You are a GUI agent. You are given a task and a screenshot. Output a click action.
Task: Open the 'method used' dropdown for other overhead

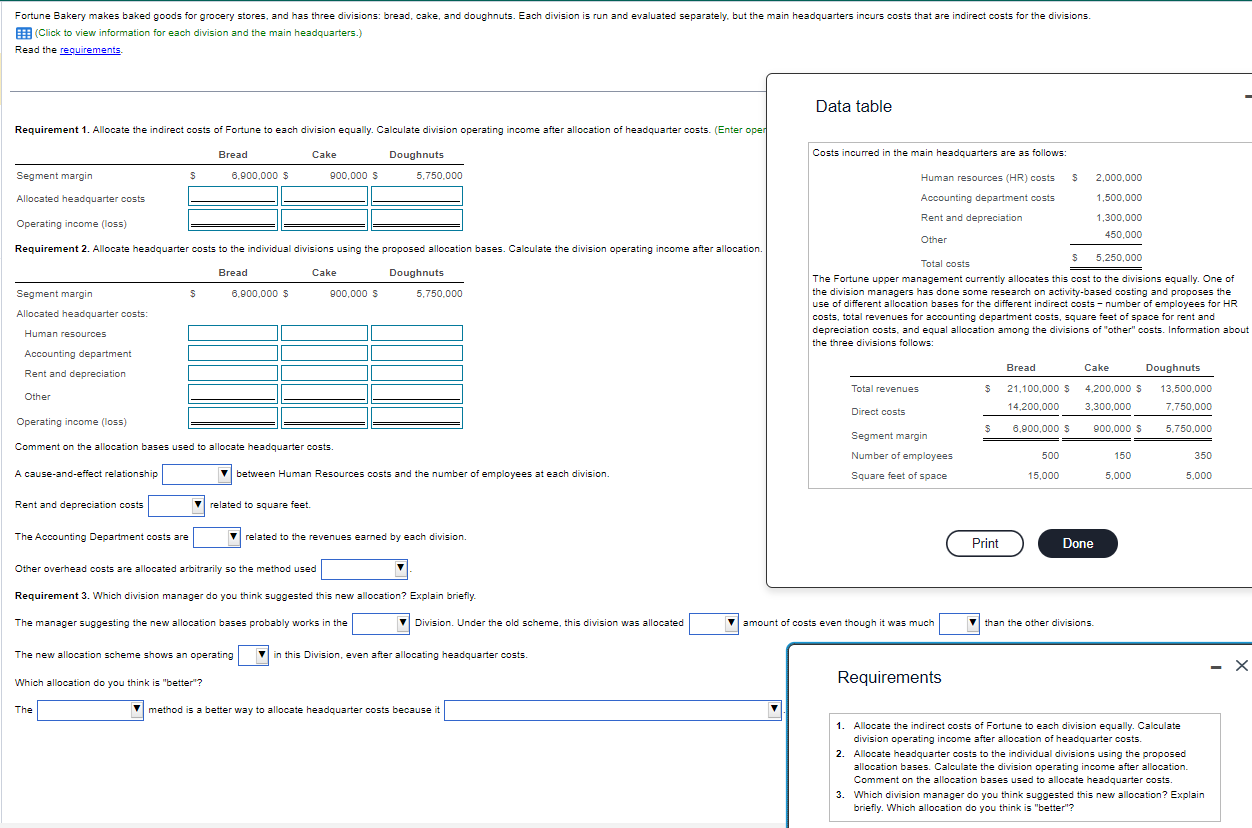(365, 569)
